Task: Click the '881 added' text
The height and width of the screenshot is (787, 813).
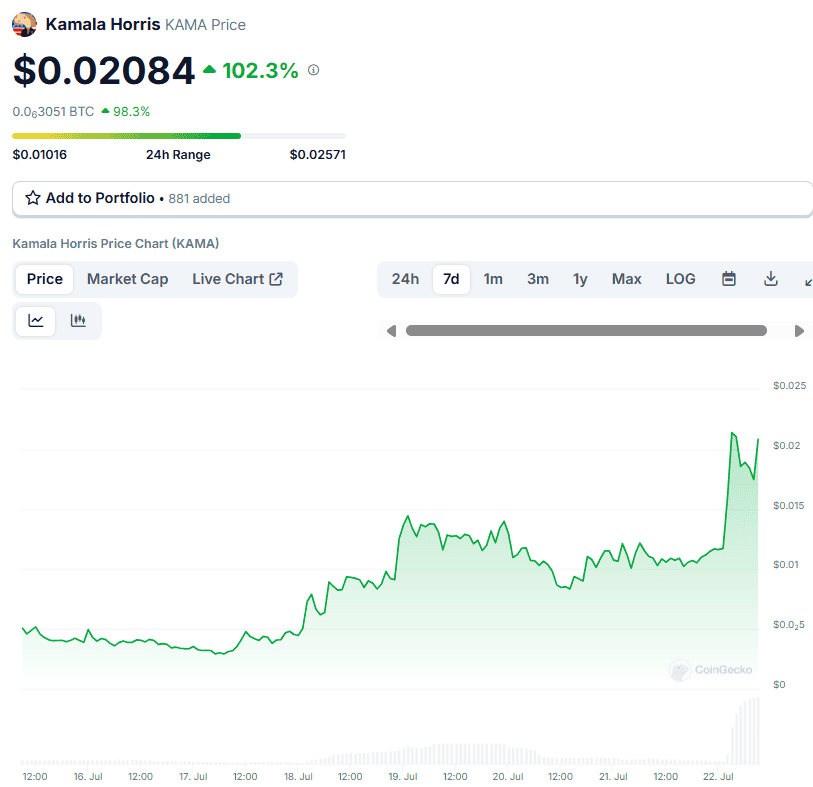Action: [199, 199]
